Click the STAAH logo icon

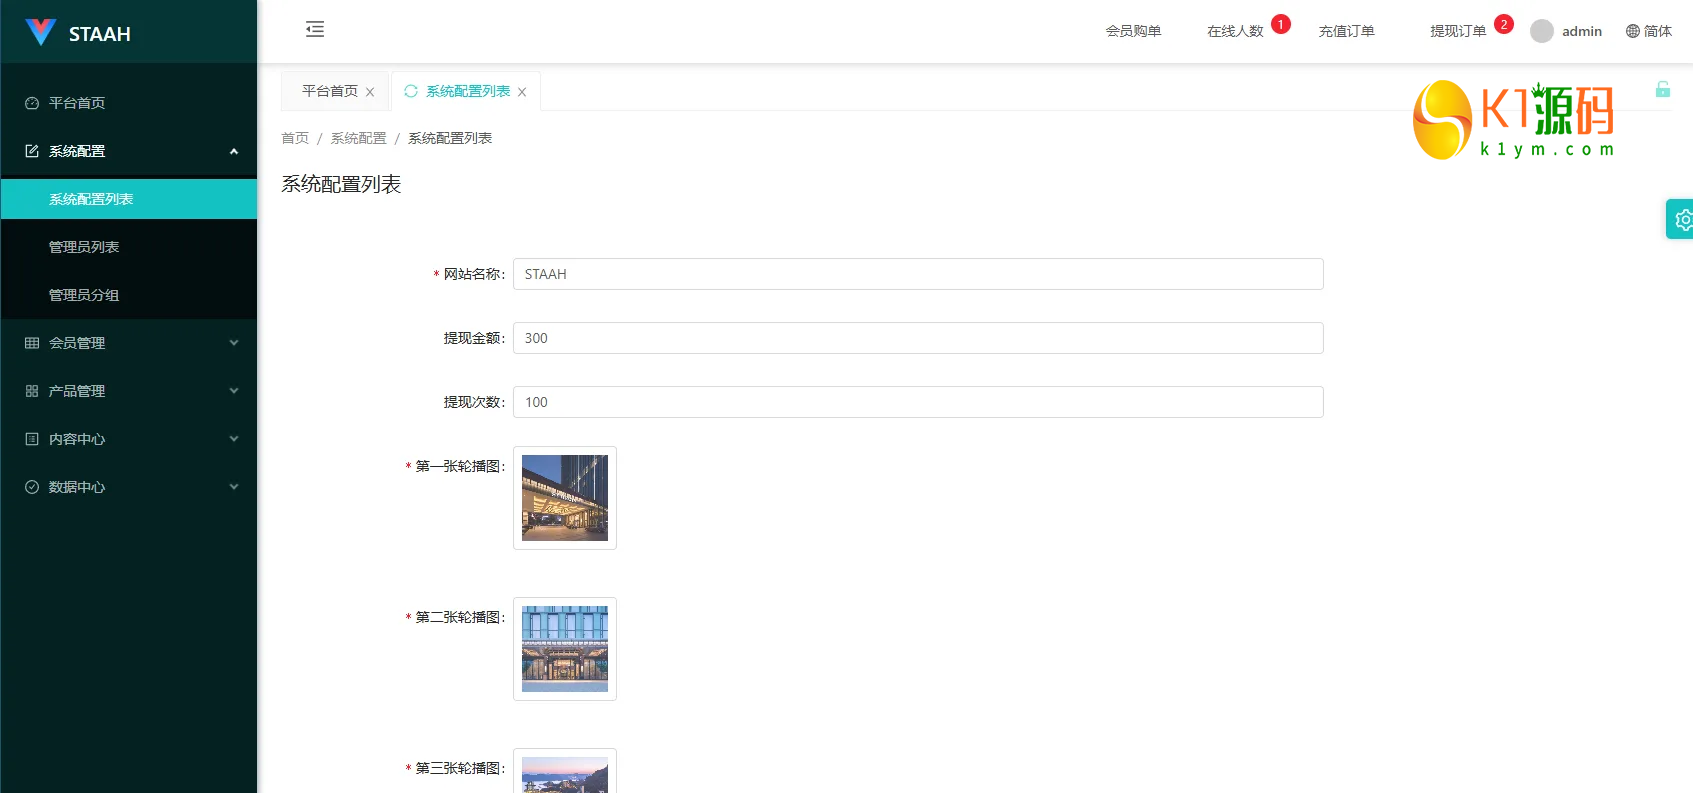(40, 32)
